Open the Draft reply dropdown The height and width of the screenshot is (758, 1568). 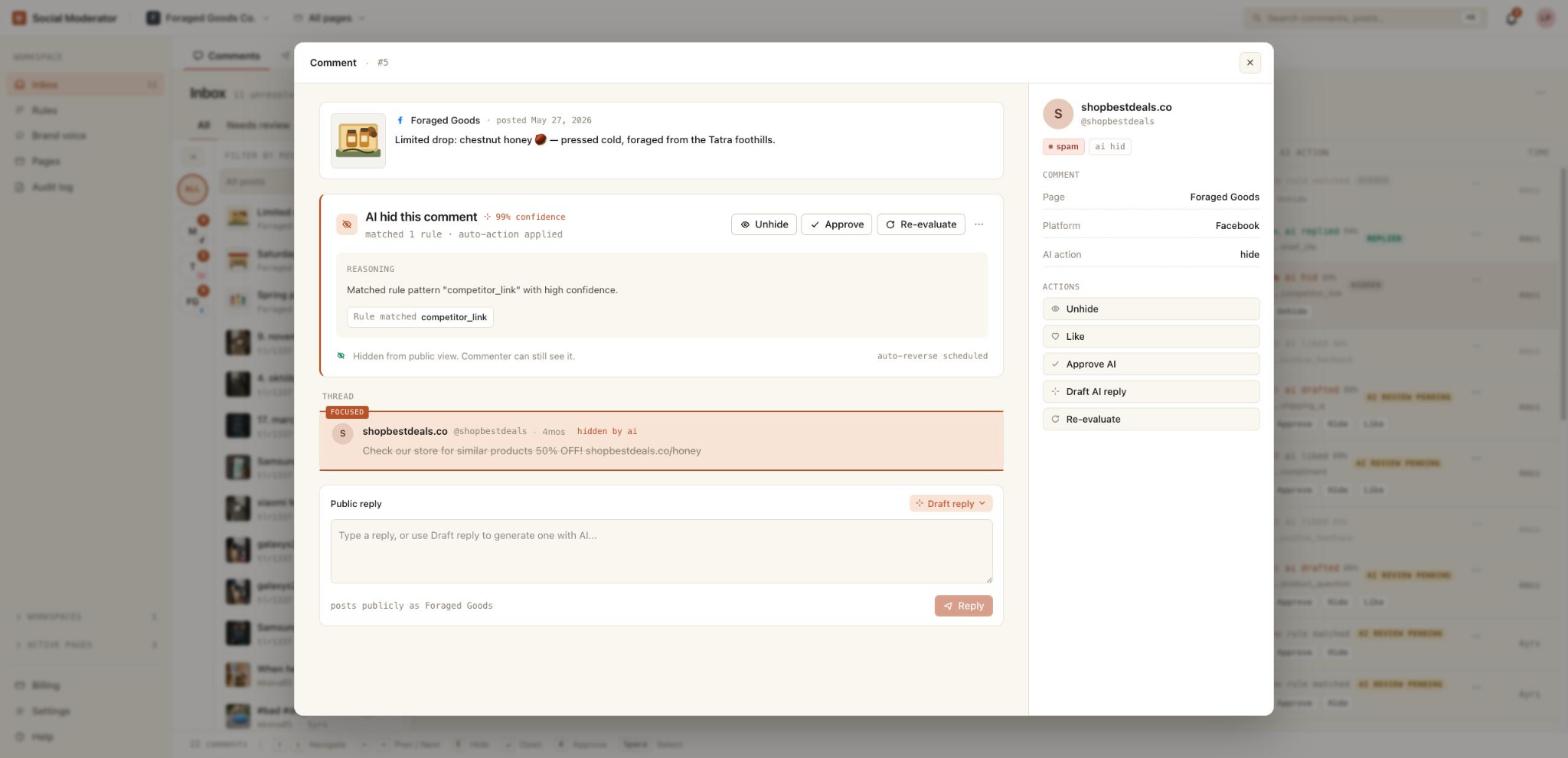tap(950, 504)
